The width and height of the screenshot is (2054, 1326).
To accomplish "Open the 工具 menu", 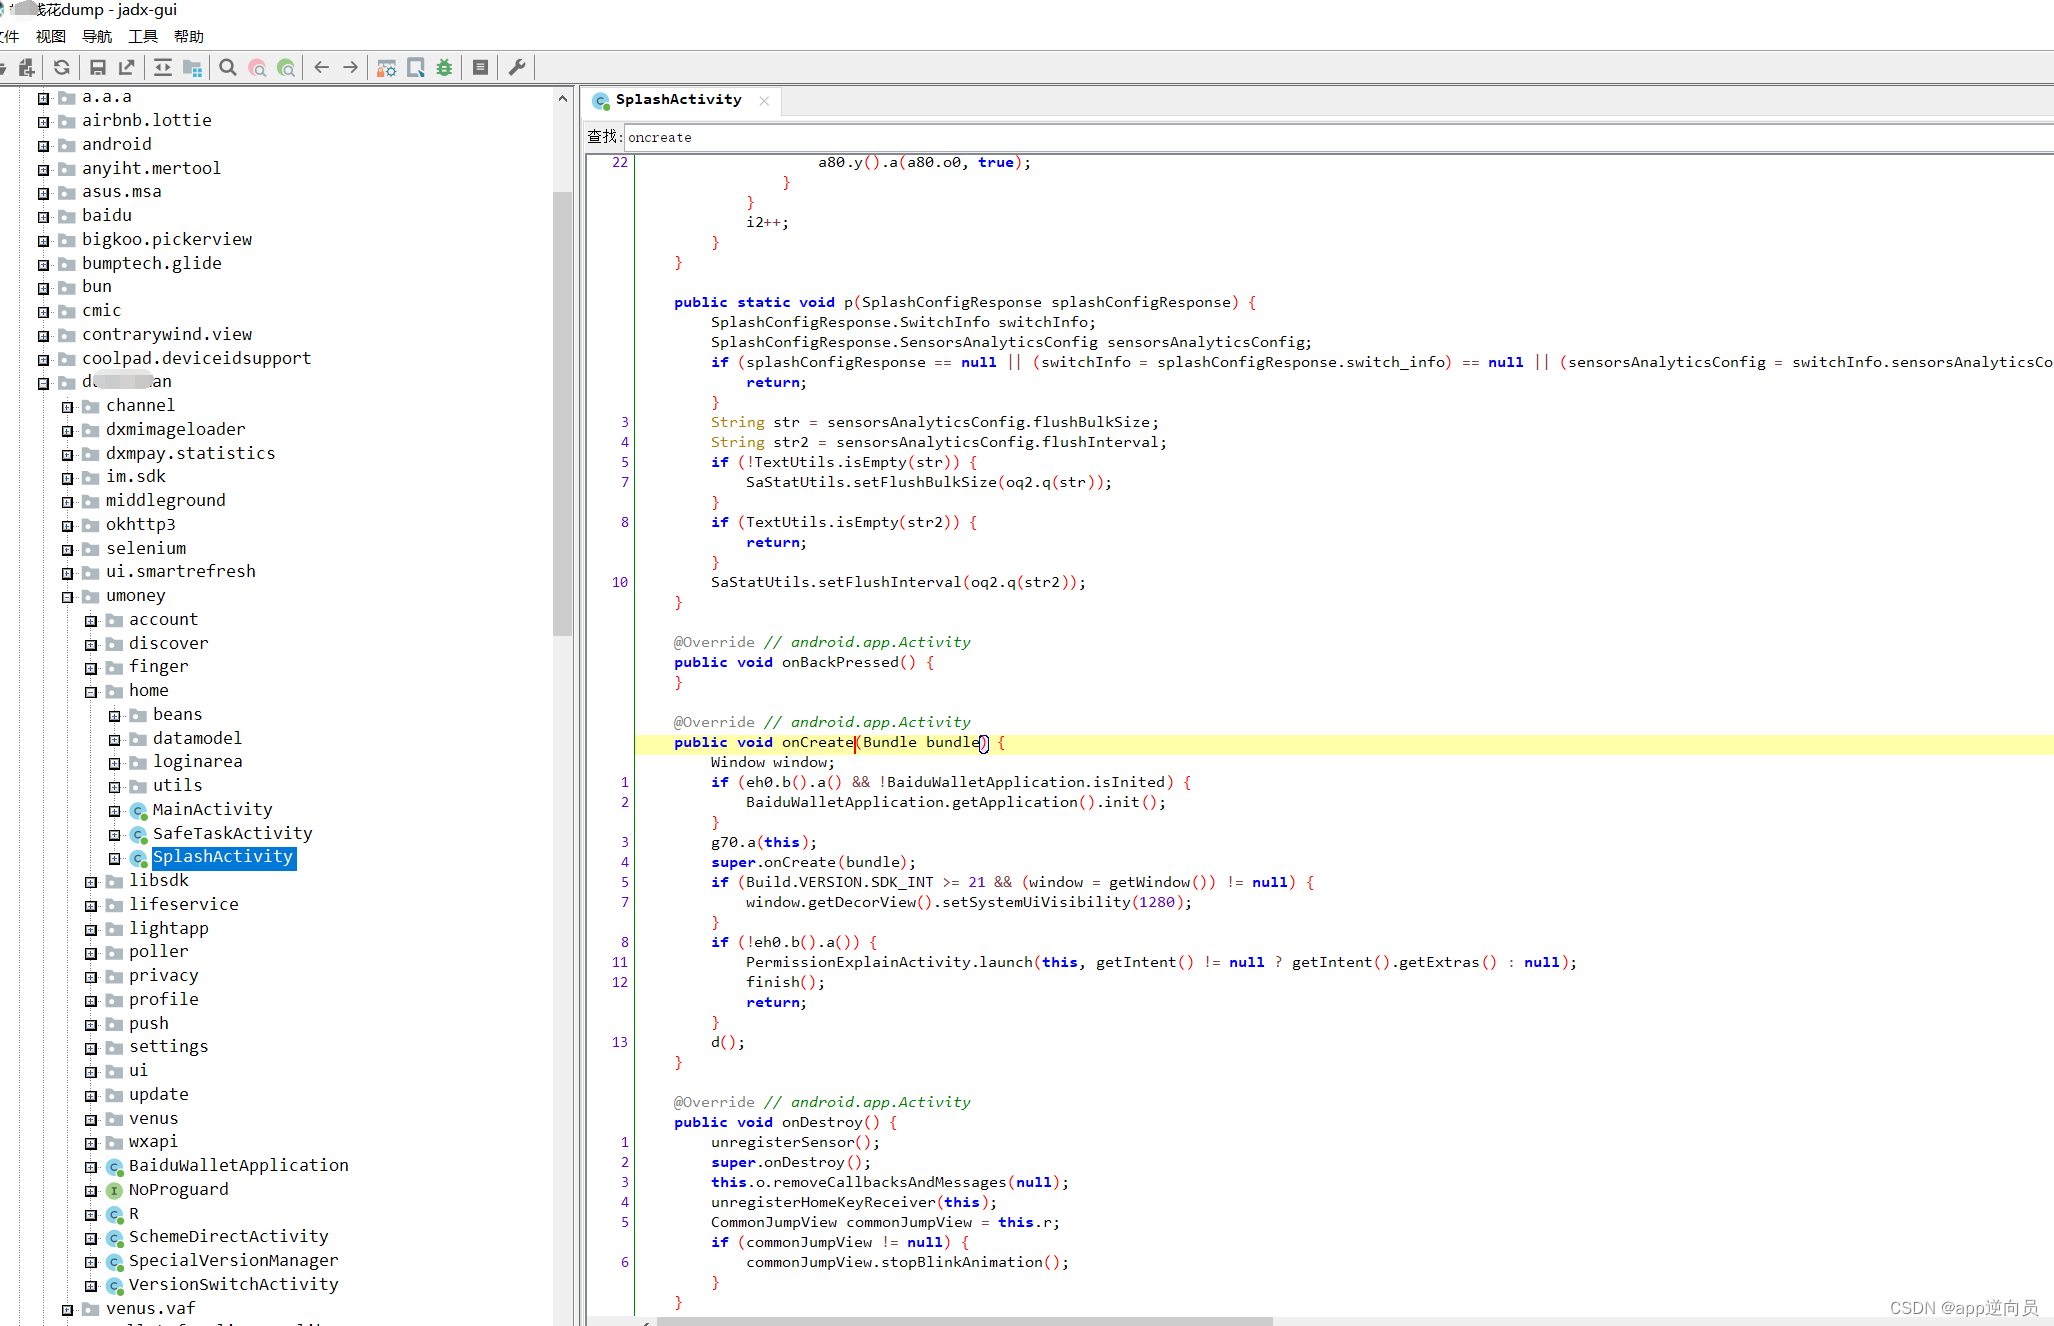I will (x=143, y=36).
